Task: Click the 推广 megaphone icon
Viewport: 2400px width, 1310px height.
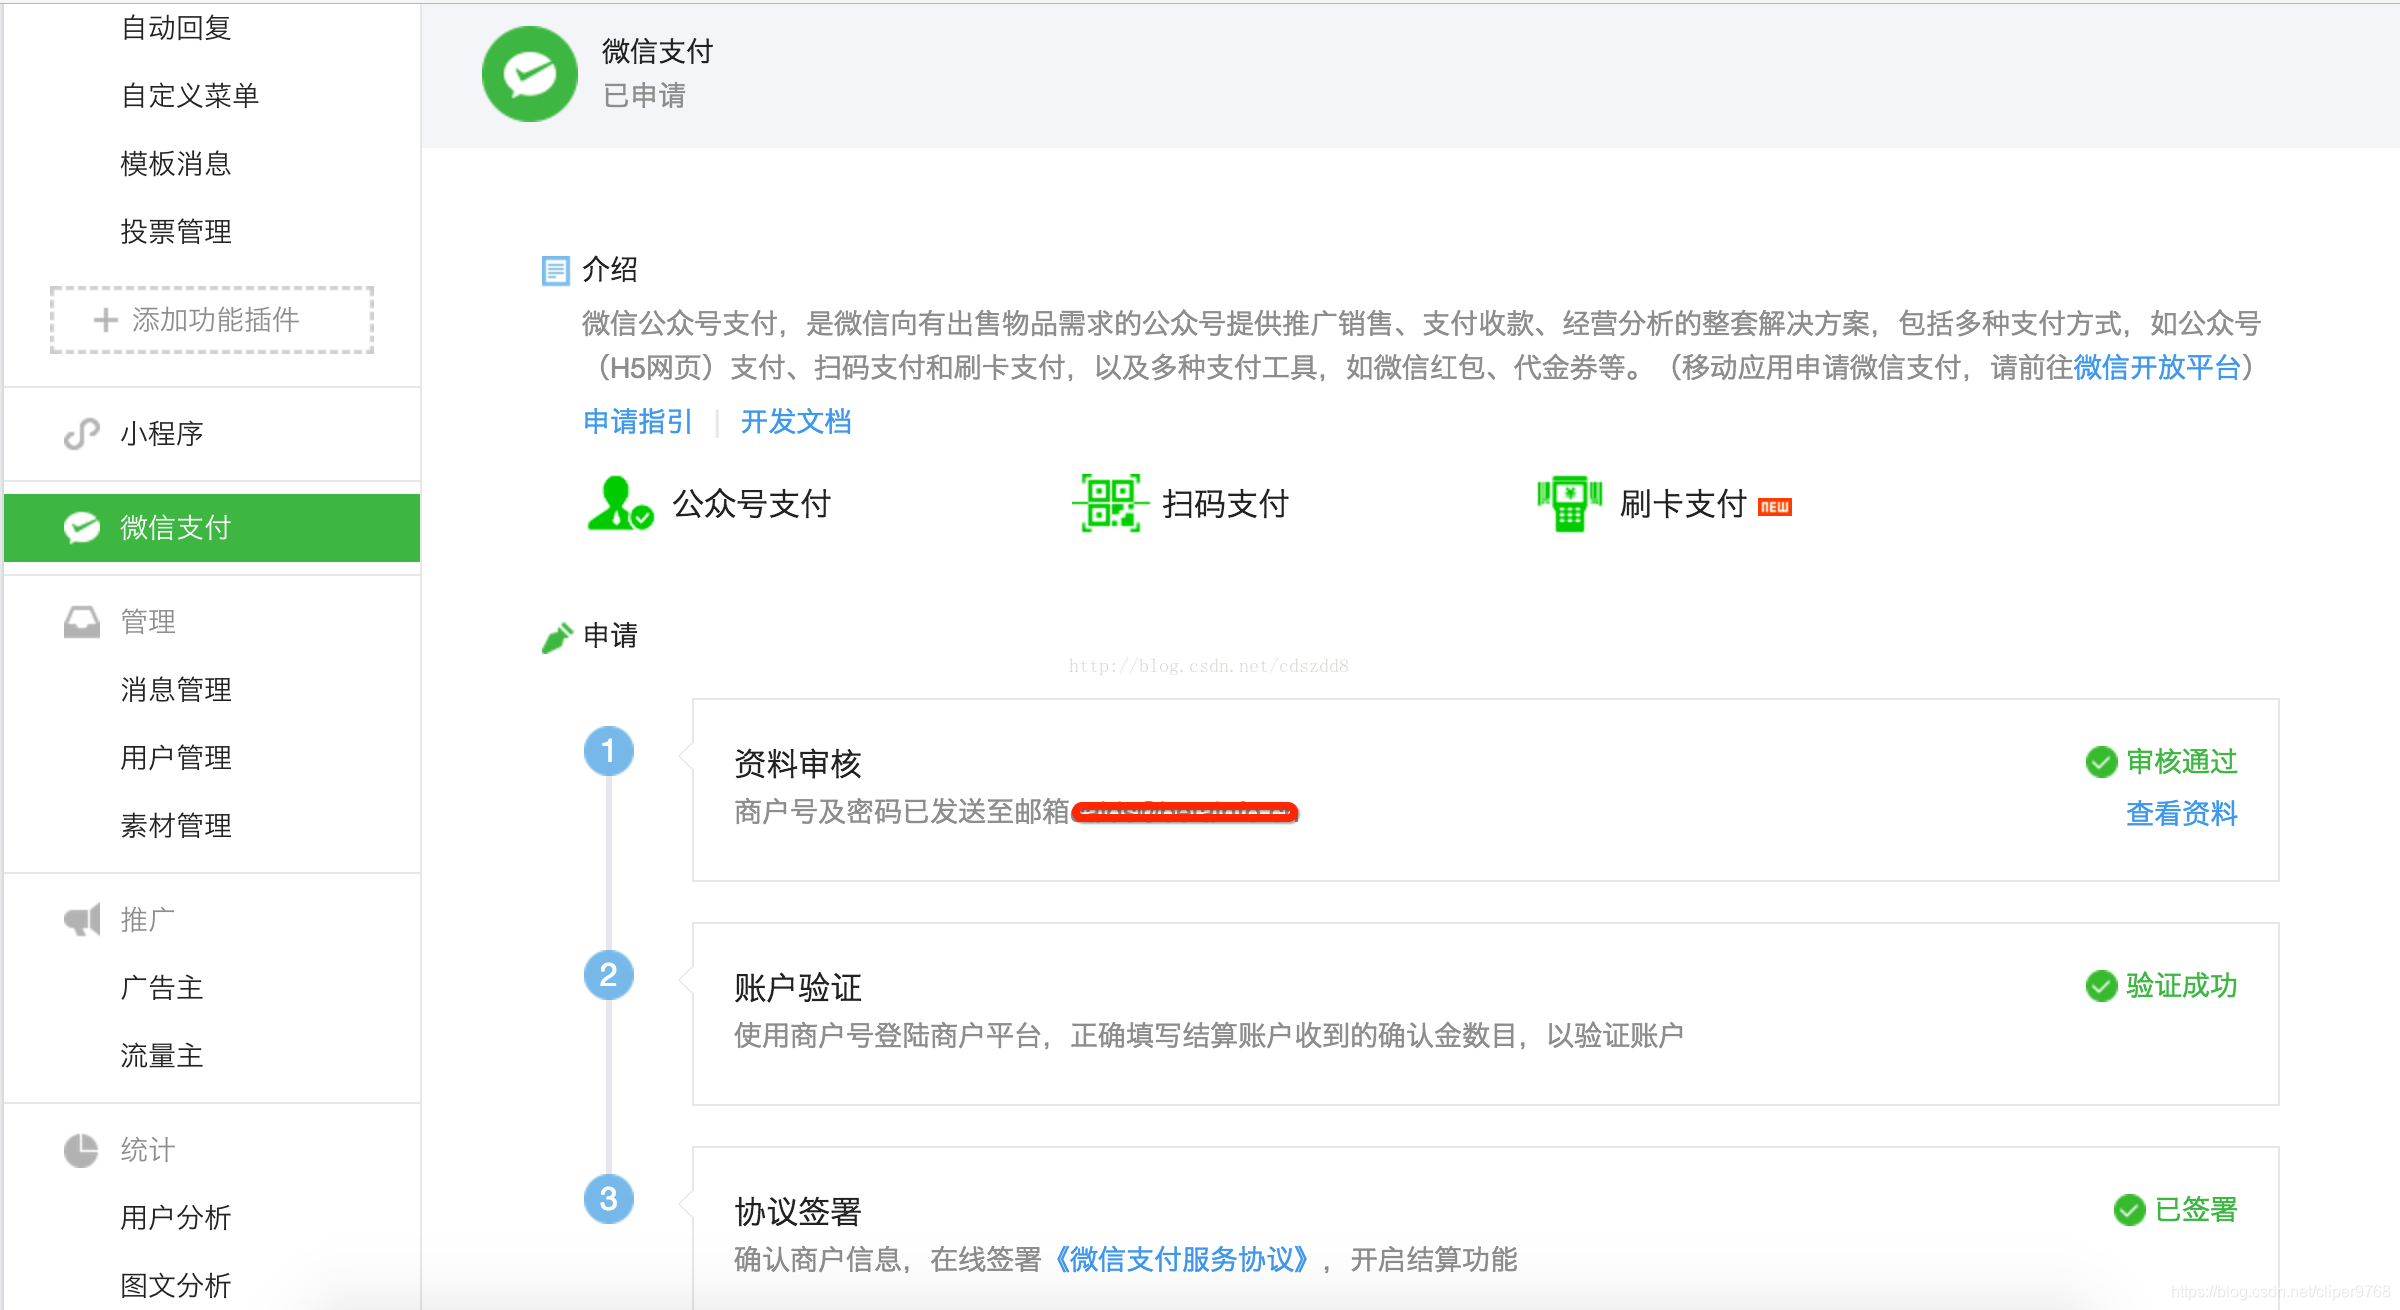Action: (82, 918)
